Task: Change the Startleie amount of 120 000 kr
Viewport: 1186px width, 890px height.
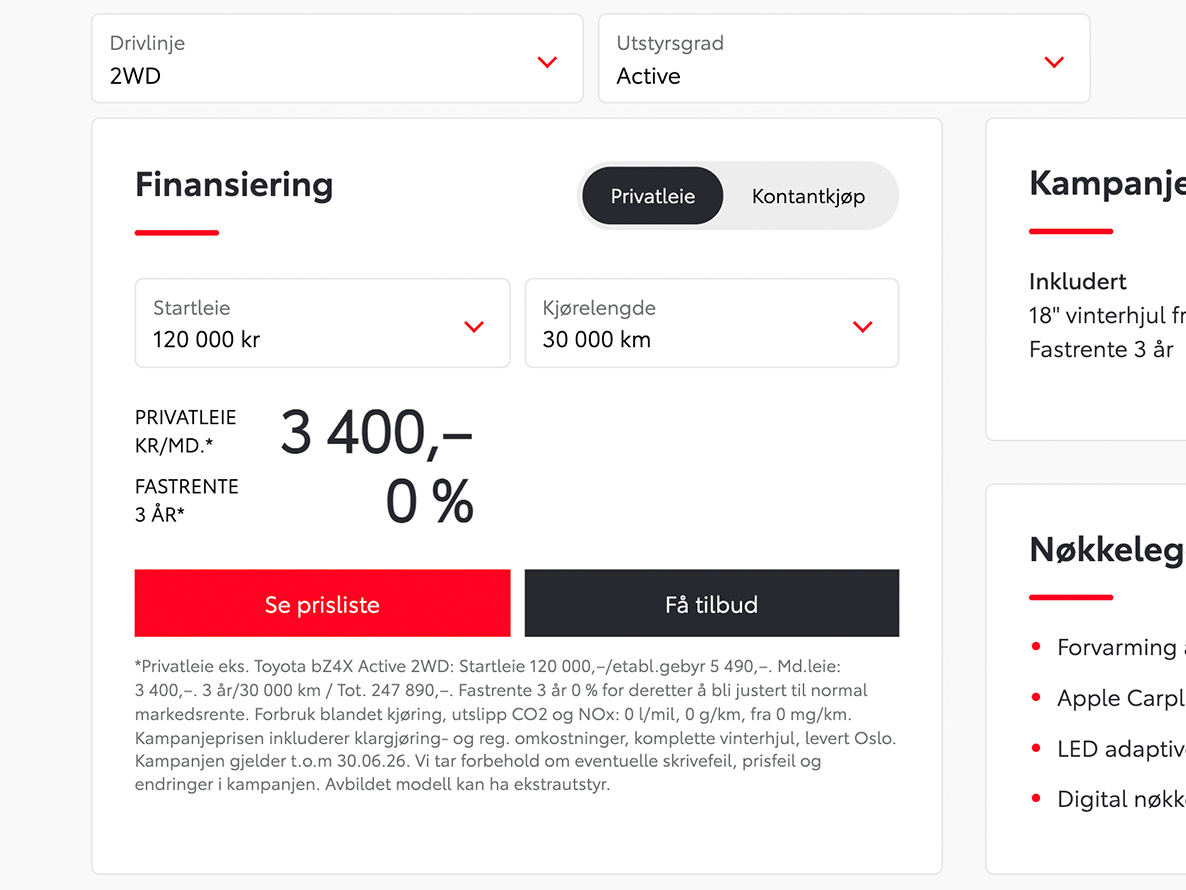Action: click(322, 324)
